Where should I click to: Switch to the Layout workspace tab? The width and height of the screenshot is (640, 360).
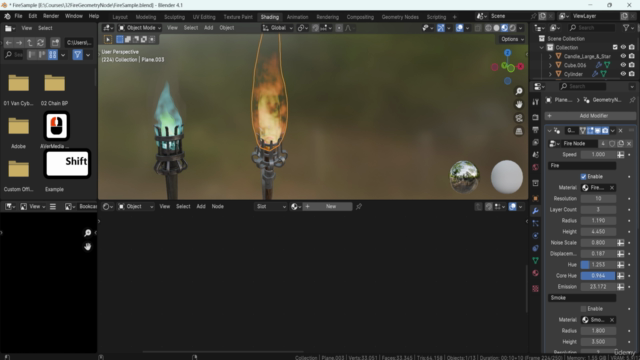(120, 17)
